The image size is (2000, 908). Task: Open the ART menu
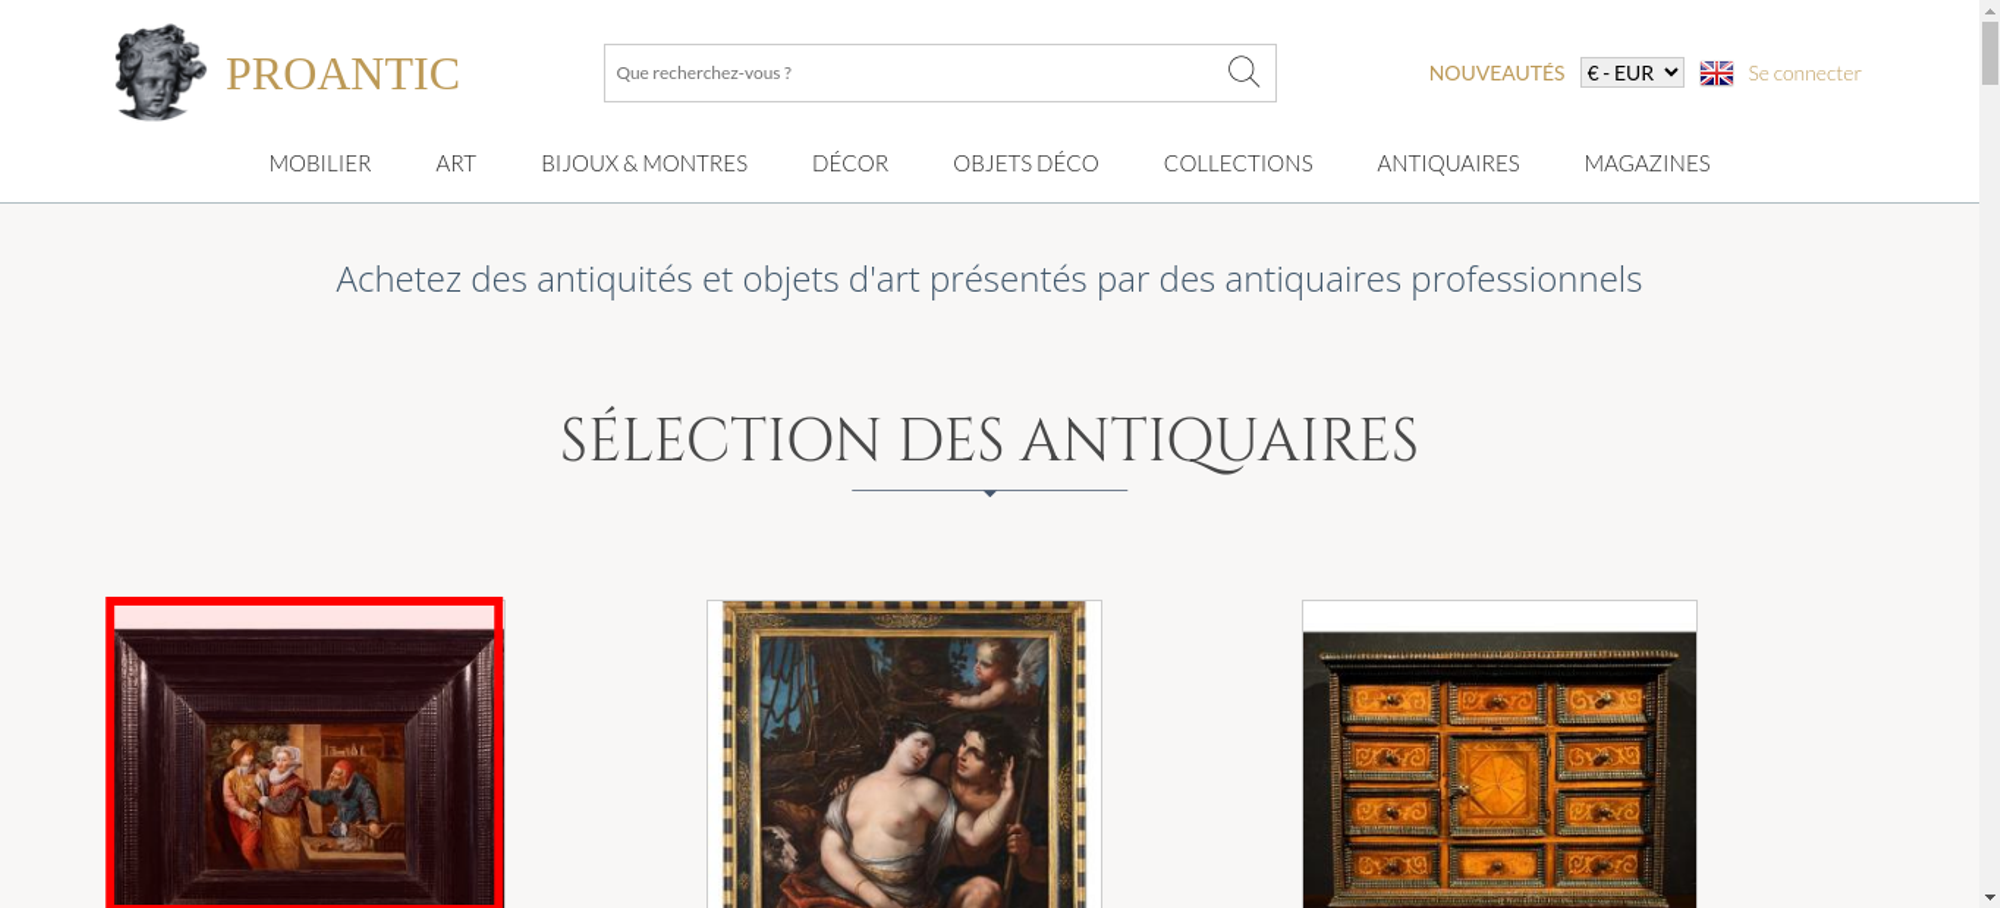coord(456,163)
